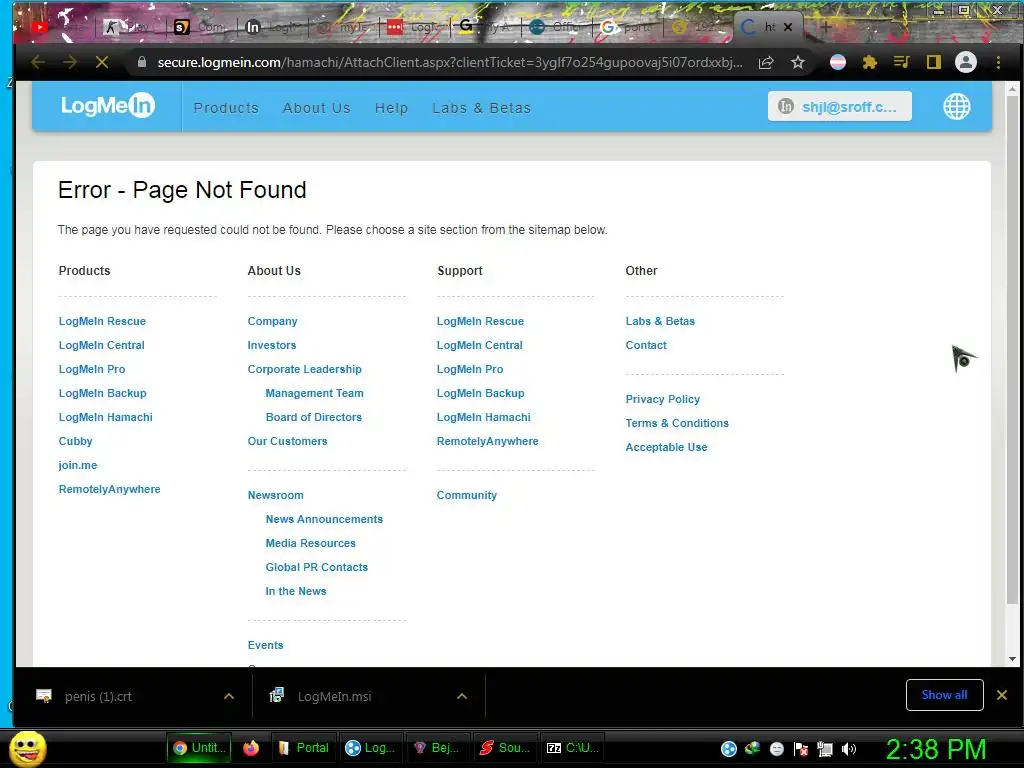Click the 2:38 PM taskbar clock
This screenshot has width=1024, height=768.
coord(936,749)
